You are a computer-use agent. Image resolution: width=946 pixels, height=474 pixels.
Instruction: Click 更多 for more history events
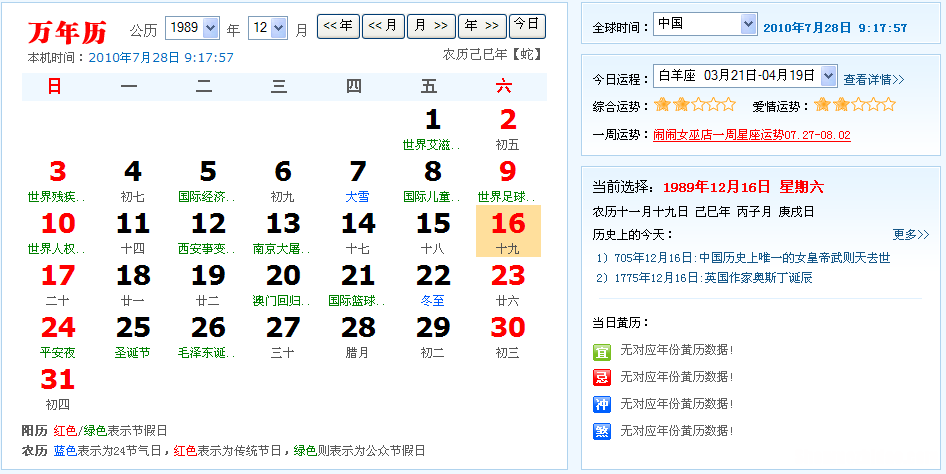point(910,234)
